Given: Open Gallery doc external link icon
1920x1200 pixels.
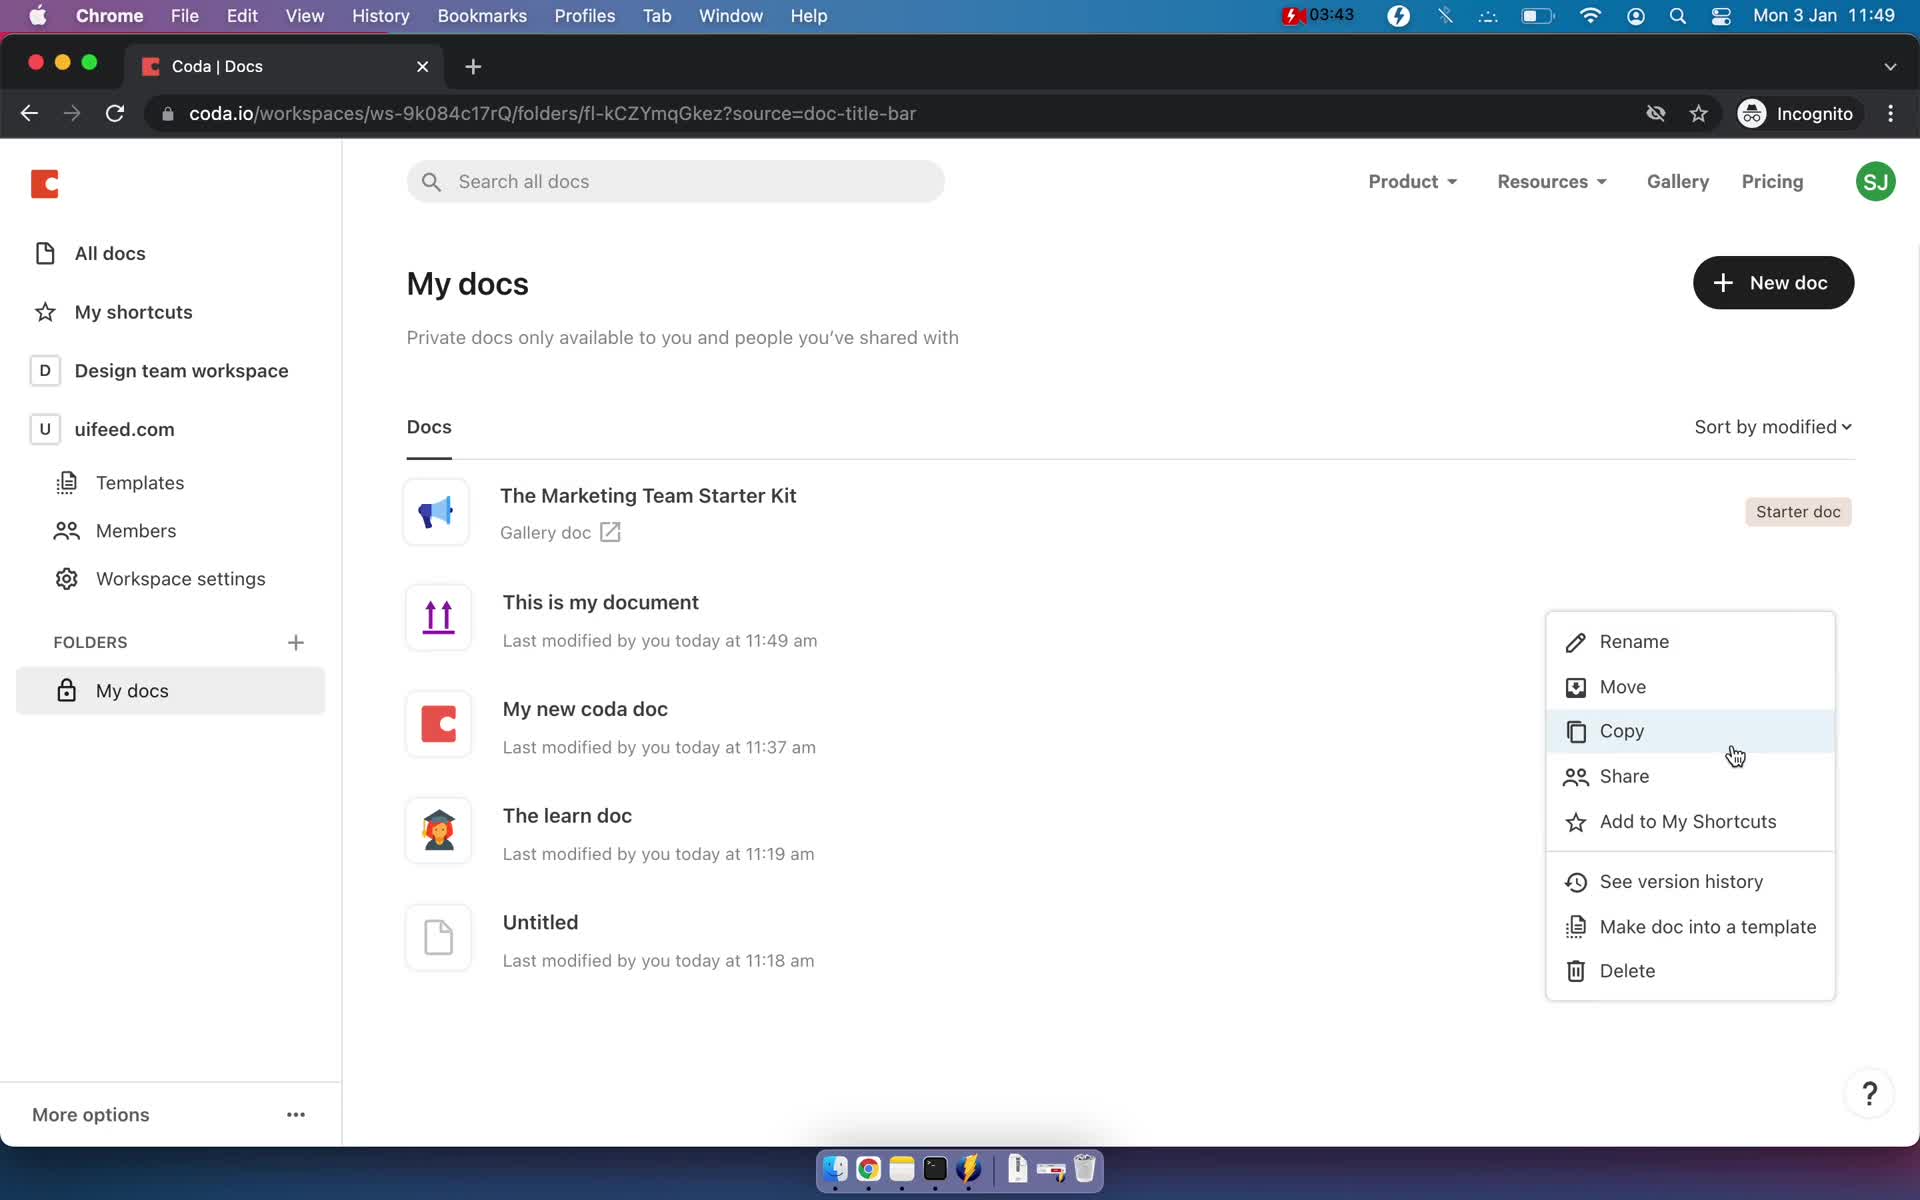Looking at the screenshot, I should [x=610, y=532].
